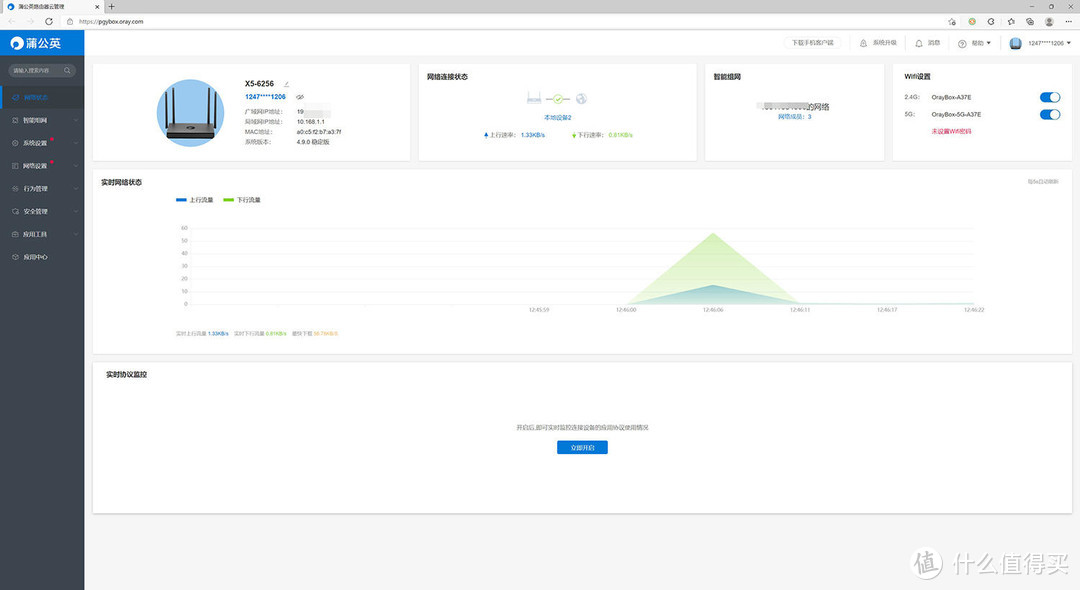Click the pencil icon beside X5-6256

tap(287, 84)
